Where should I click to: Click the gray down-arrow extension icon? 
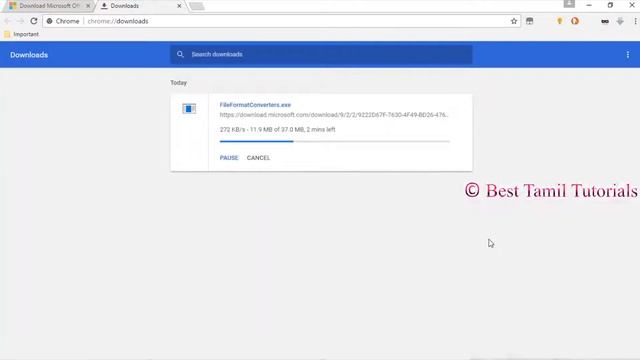pyautogui.click(x=620, y=21)
